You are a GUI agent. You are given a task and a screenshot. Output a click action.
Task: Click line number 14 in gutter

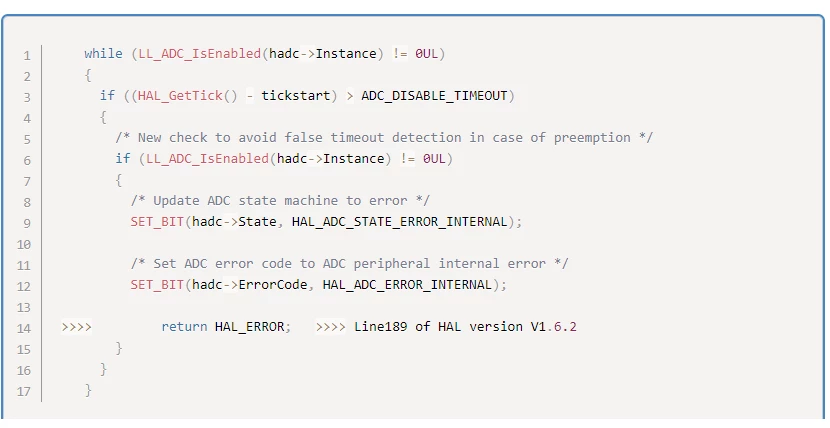[x=24, y=329]
